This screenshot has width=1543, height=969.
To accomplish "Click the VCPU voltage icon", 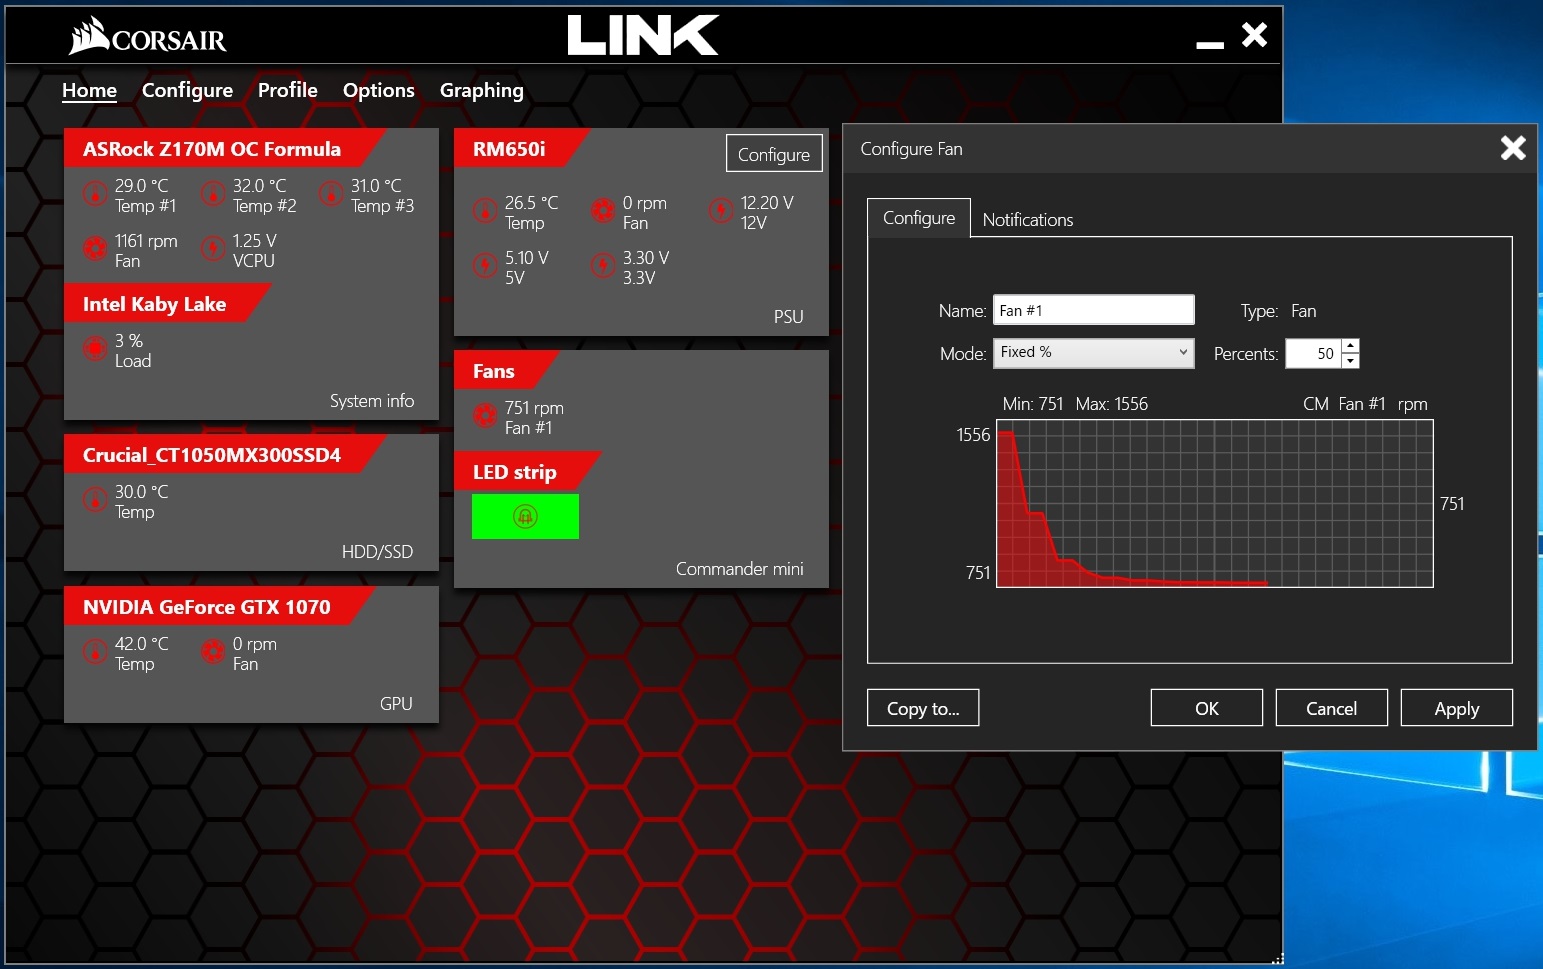I will pos(213,249).
